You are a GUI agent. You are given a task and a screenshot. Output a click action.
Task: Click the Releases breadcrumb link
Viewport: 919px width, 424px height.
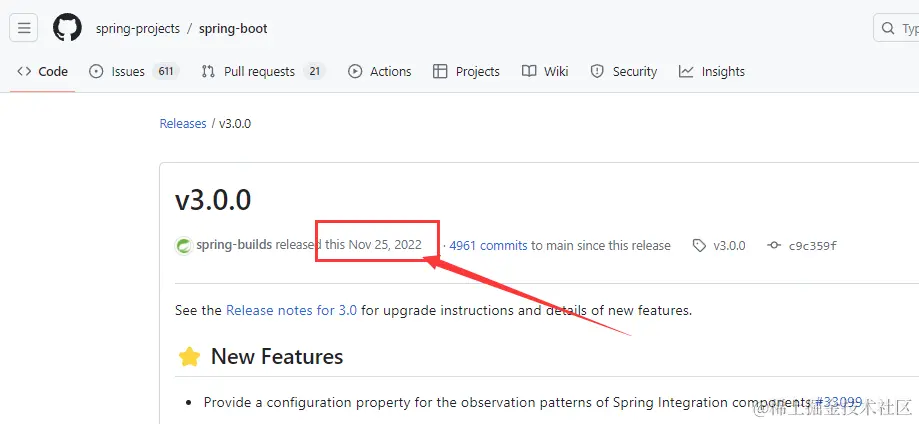pos(183,124)
